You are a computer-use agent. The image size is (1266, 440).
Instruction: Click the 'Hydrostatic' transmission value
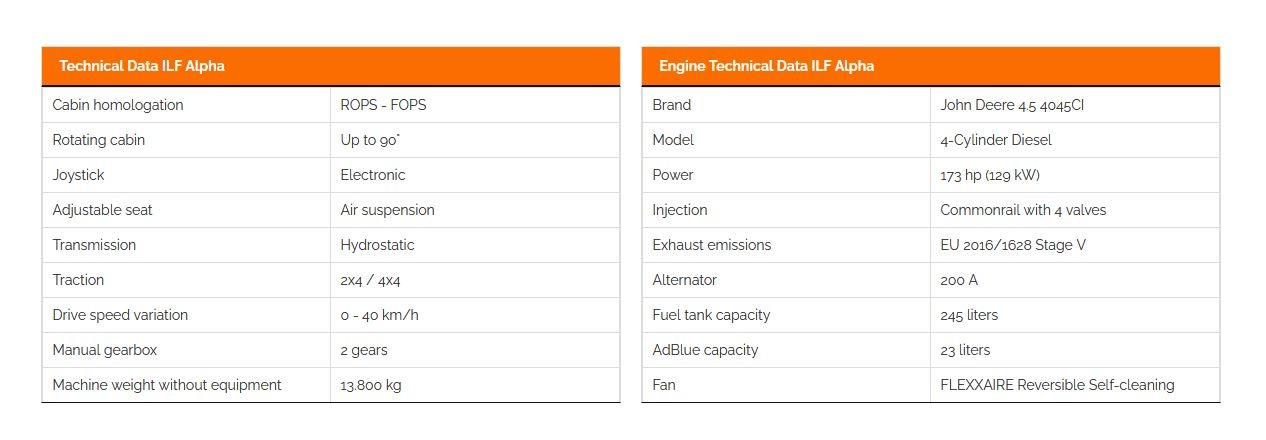pos(377,245)
